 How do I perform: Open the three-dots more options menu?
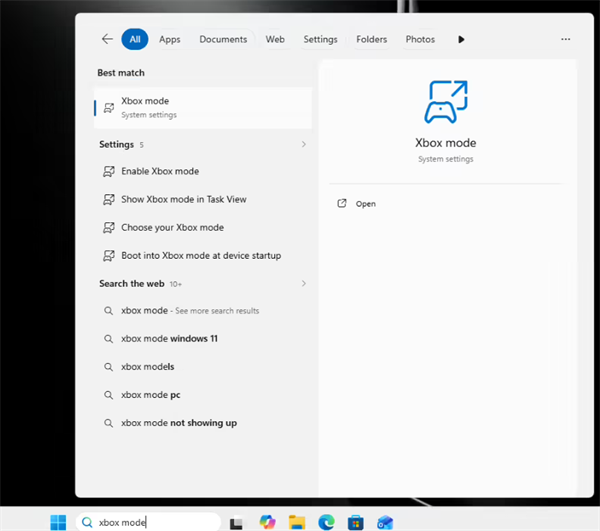click(566, 39)
